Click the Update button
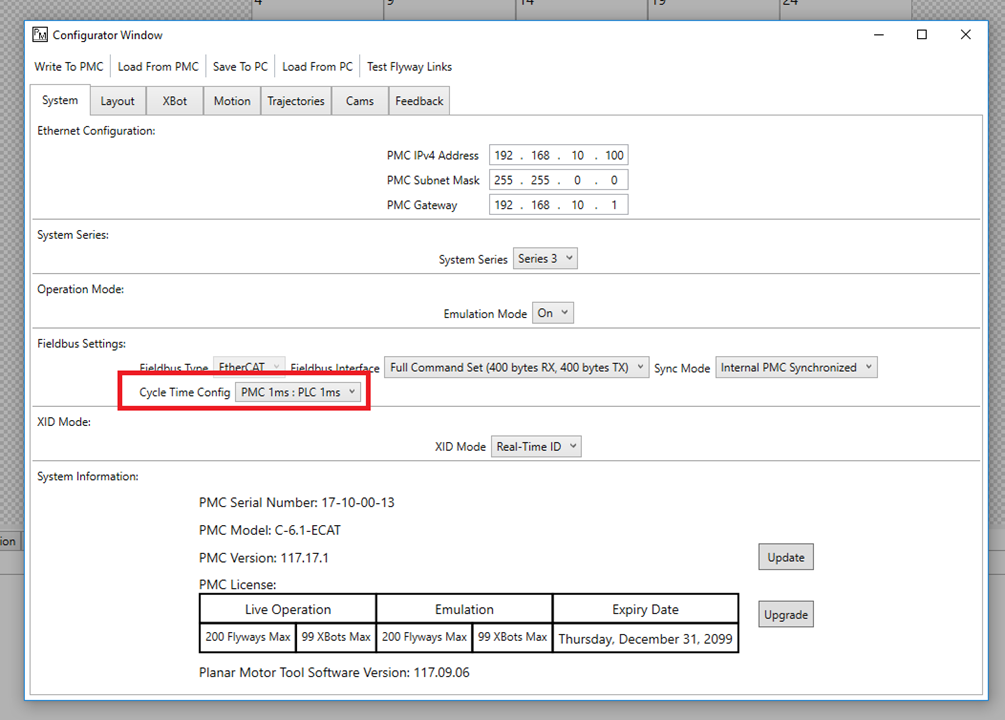Image resolution: width=1005 pixels, height=720 pixels. (785, 557)
